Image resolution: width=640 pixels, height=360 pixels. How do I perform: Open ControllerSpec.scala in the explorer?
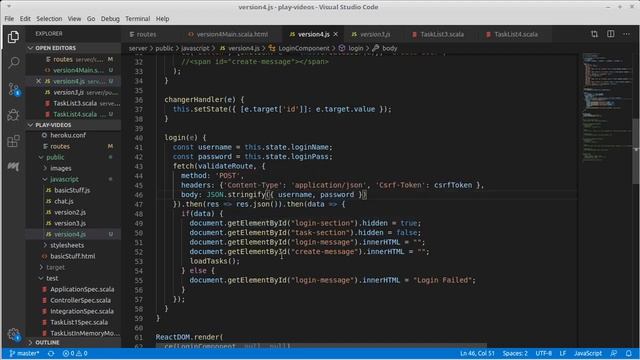coord(80,300)
